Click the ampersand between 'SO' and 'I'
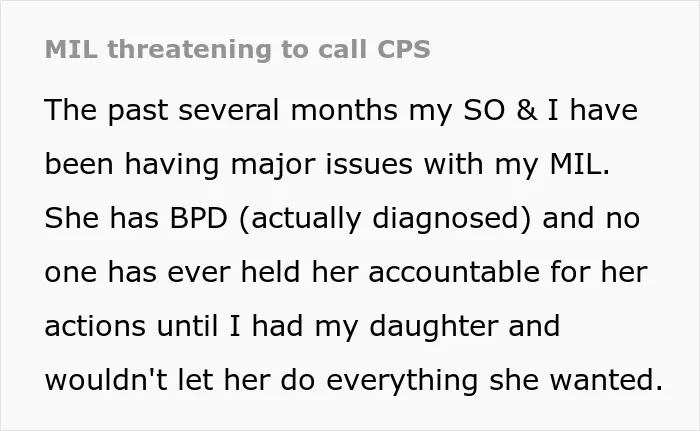Image resolution: width=700 pixels, height=431 pixels. 527,110
